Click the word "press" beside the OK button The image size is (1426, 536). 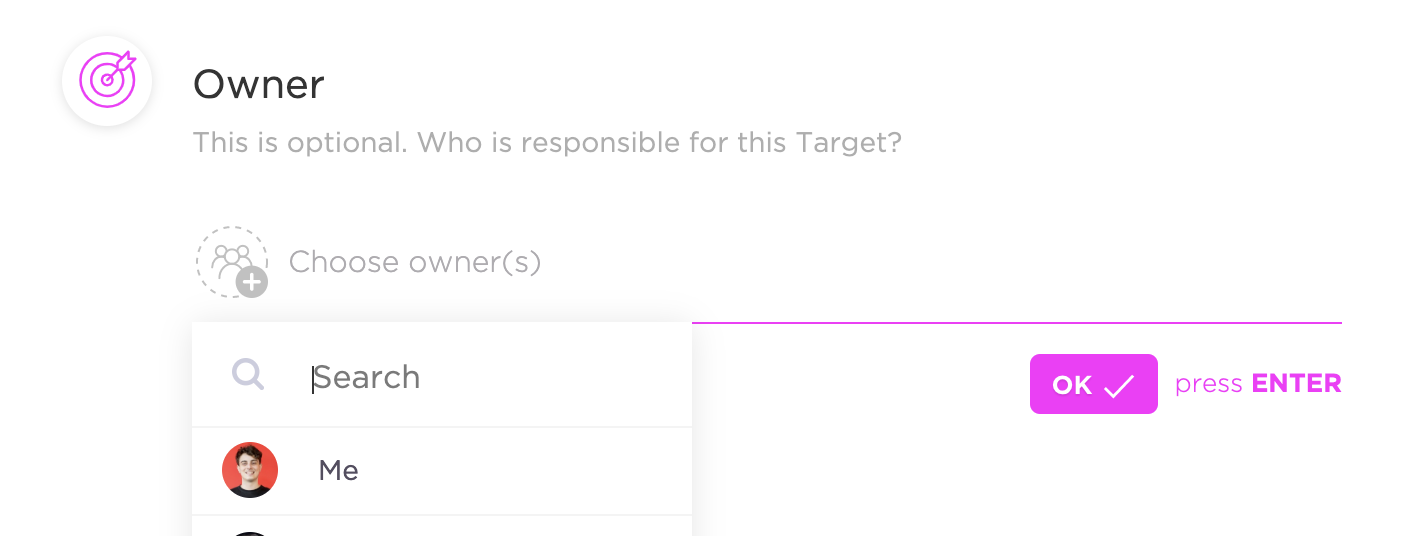pos(1209,385)
